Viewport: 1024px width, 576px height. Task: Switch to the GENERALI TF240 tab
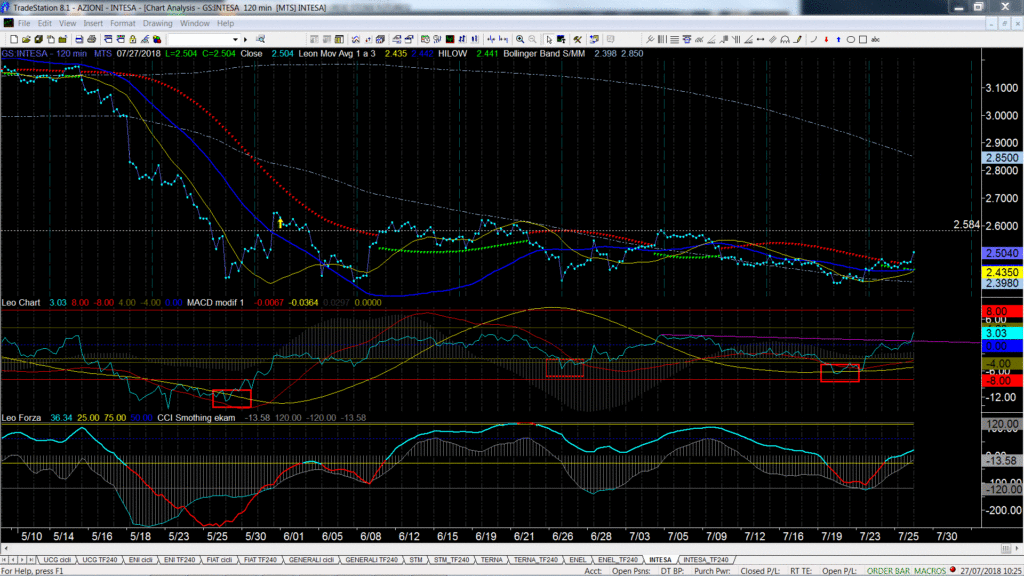tap(371, 560)
